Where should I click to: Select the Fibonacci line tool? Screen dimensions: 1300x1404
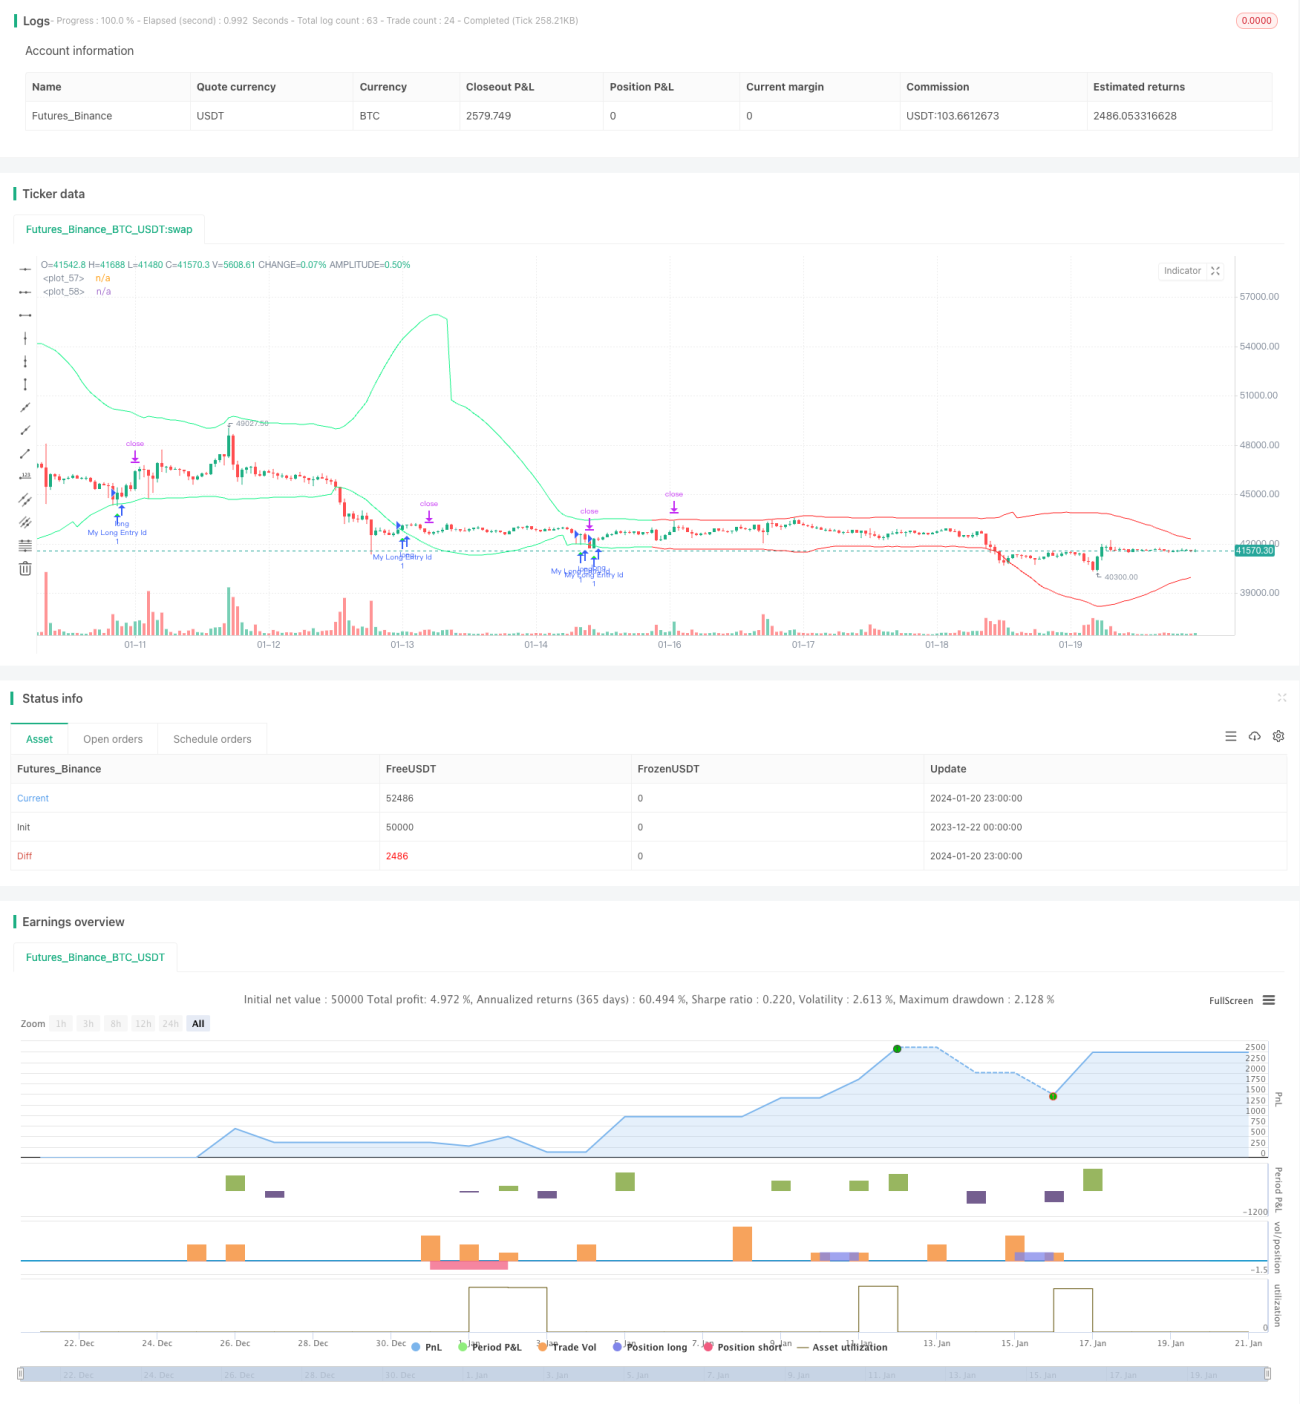[x=25, y=545]
